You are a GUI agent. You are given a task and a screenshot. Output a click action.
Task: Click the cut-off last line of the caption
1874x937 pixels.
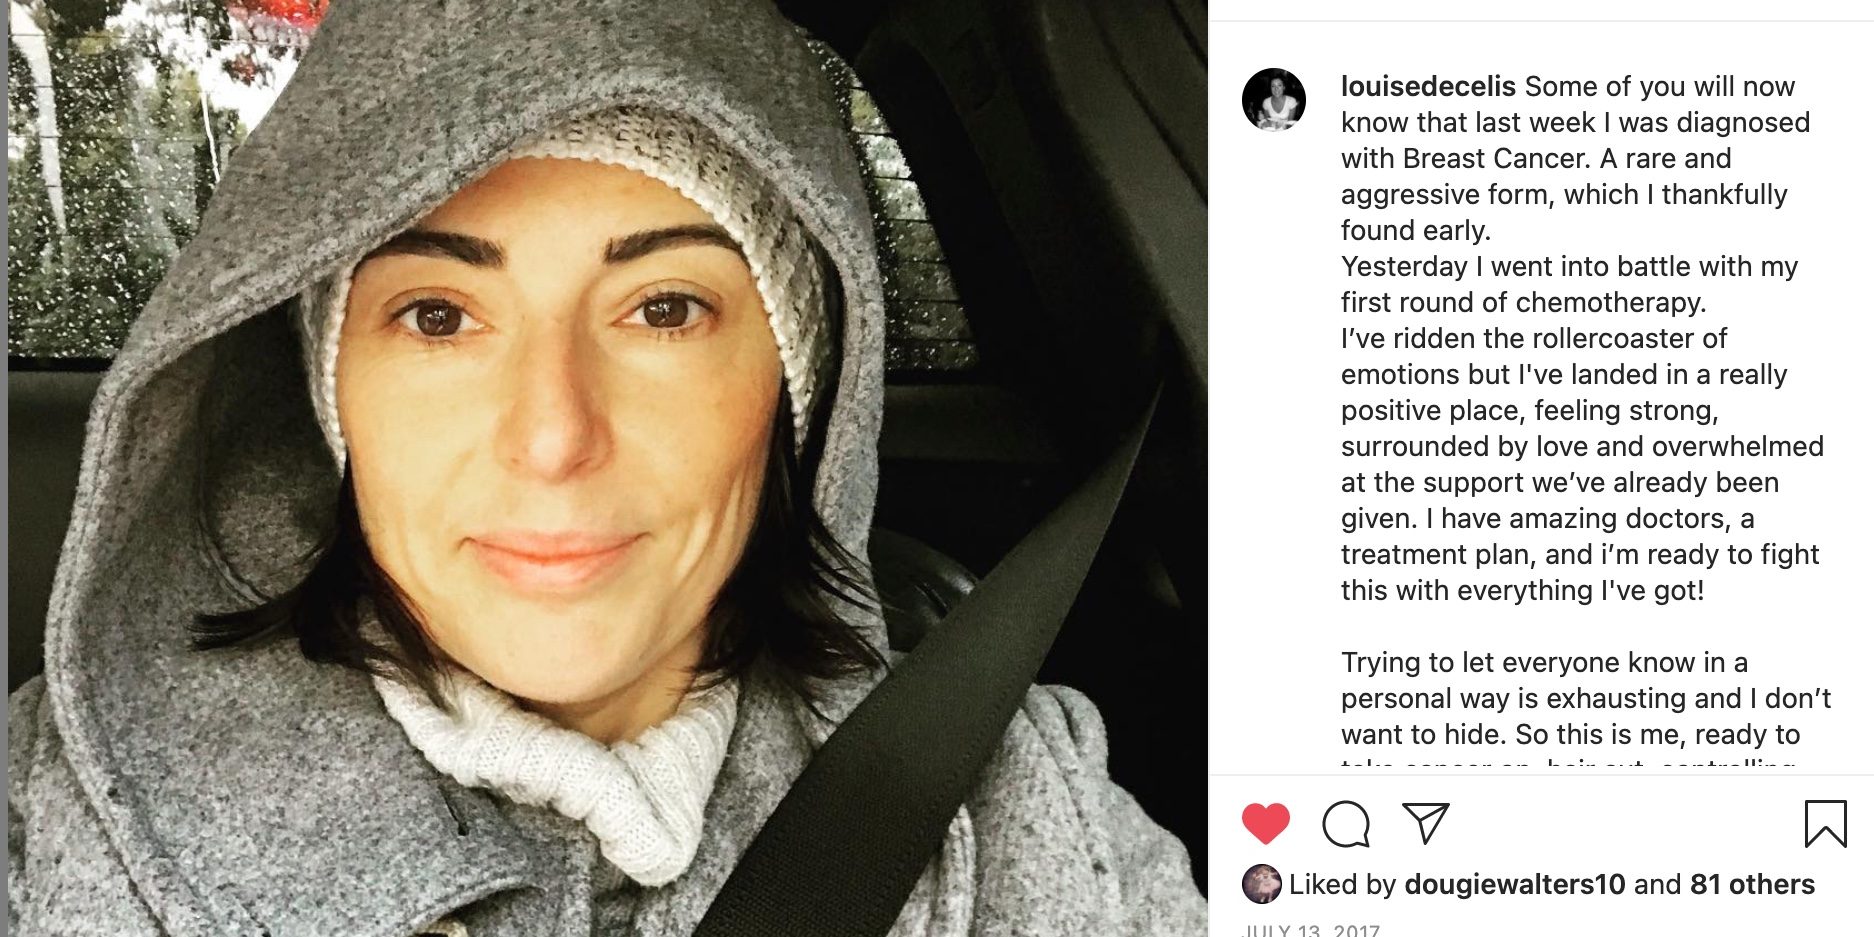pos(1568,765)
